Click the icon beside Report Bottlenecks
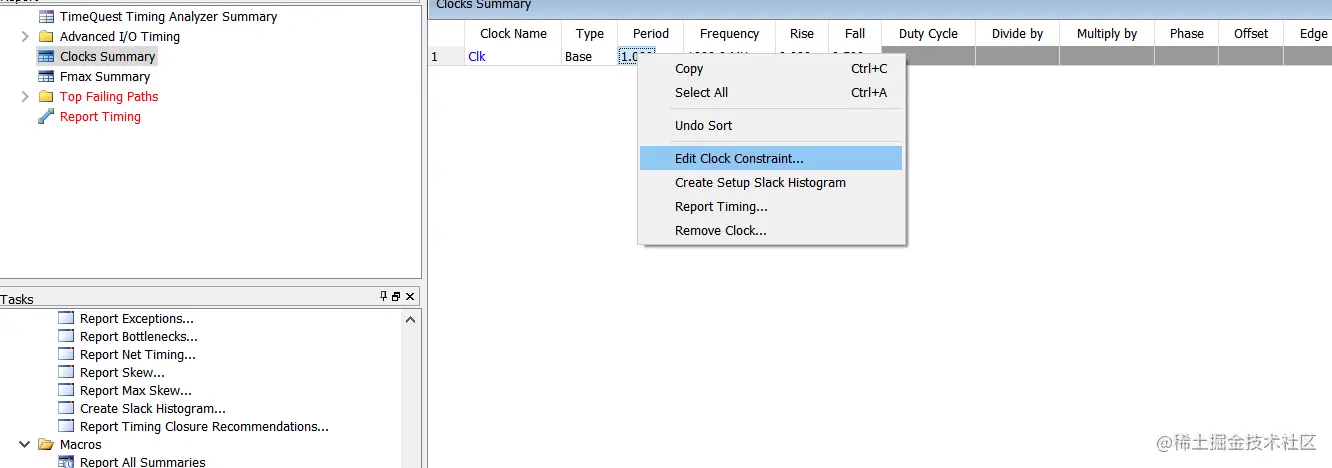This screenshot has width=1332, height=468. coord(66,337)
